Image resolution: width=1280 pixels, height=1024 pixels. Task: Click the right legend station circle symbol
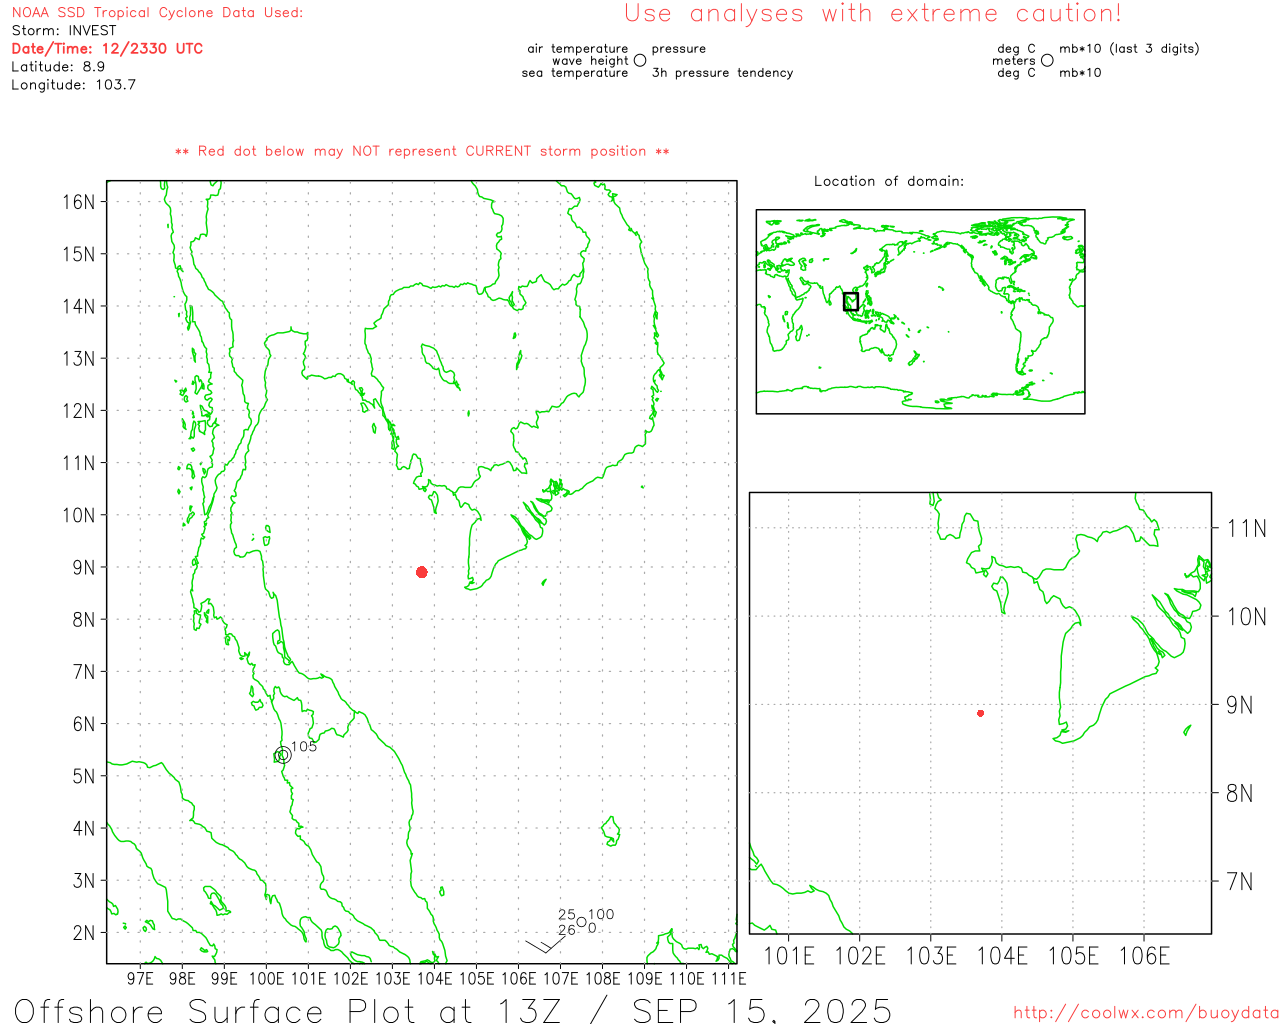(1047, 60)
